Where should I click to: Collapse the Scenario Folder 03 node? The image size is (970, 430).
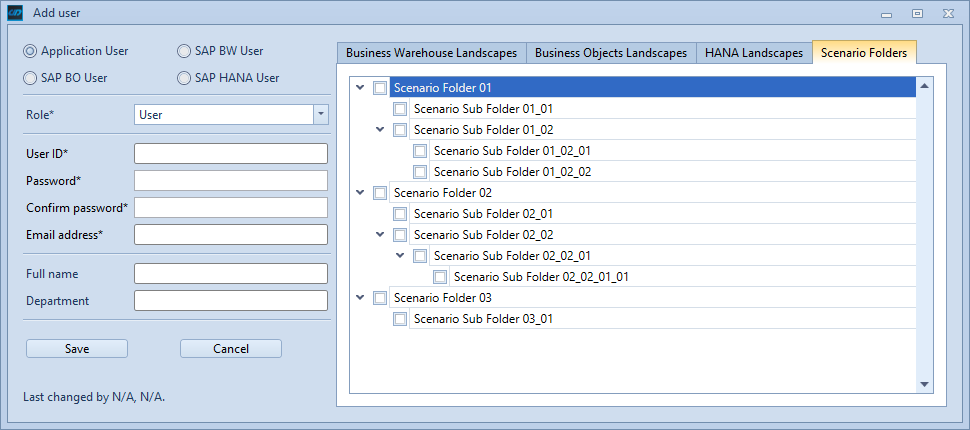360,298
